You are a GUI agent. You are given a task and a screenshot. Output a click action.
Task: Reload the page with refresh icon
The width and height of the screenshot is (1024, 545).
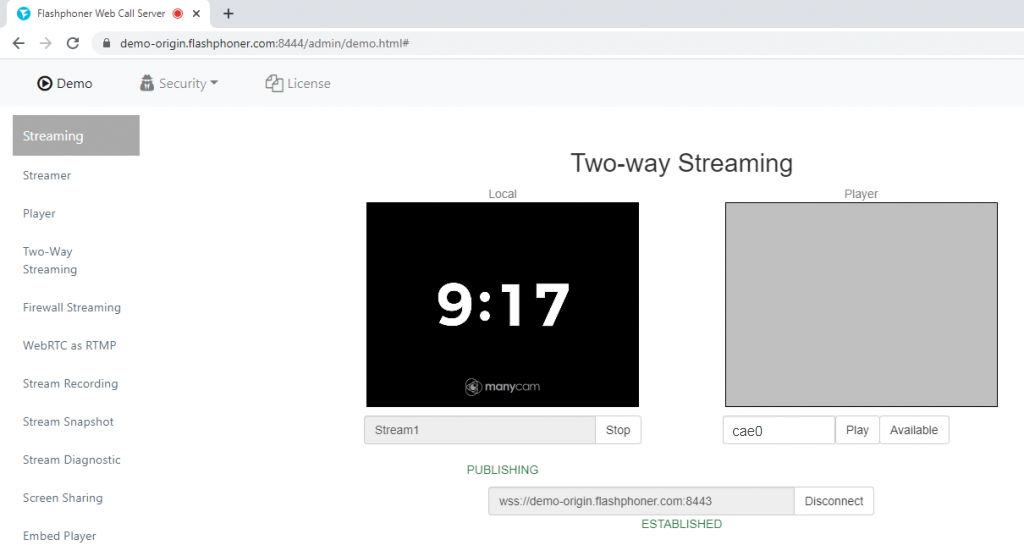click(73, 43)
